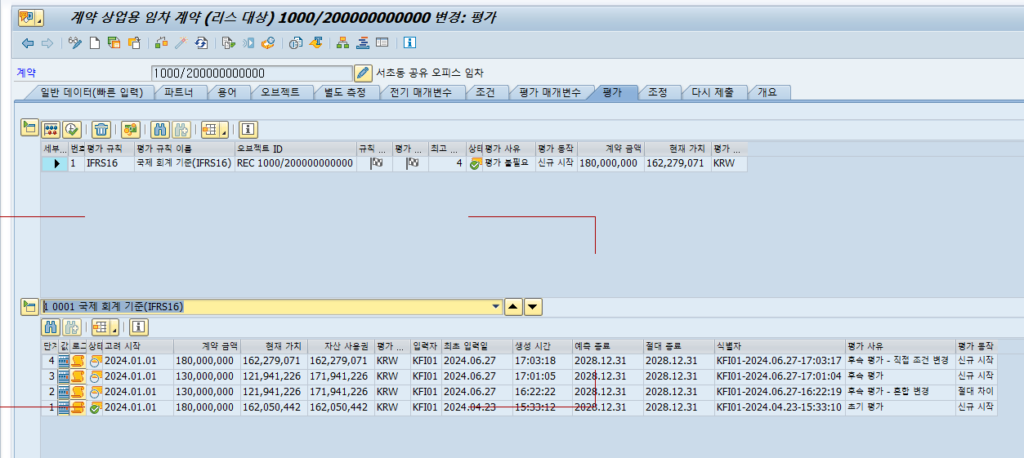Click the up arrow button next to rule dropdown

(513, 306)
